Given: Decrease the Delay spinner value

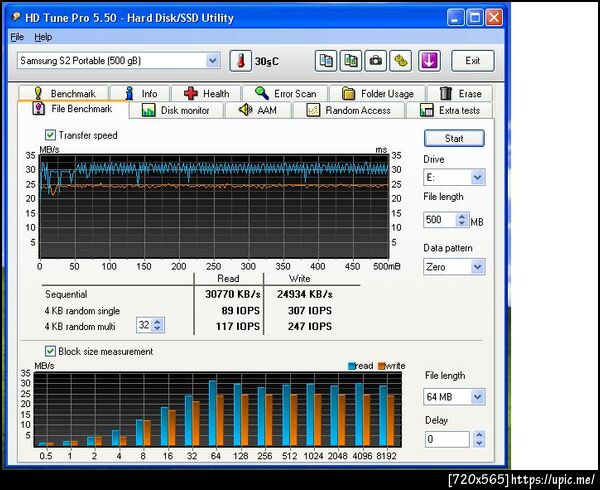Looking at the screenshot, I should pos(479,443).
